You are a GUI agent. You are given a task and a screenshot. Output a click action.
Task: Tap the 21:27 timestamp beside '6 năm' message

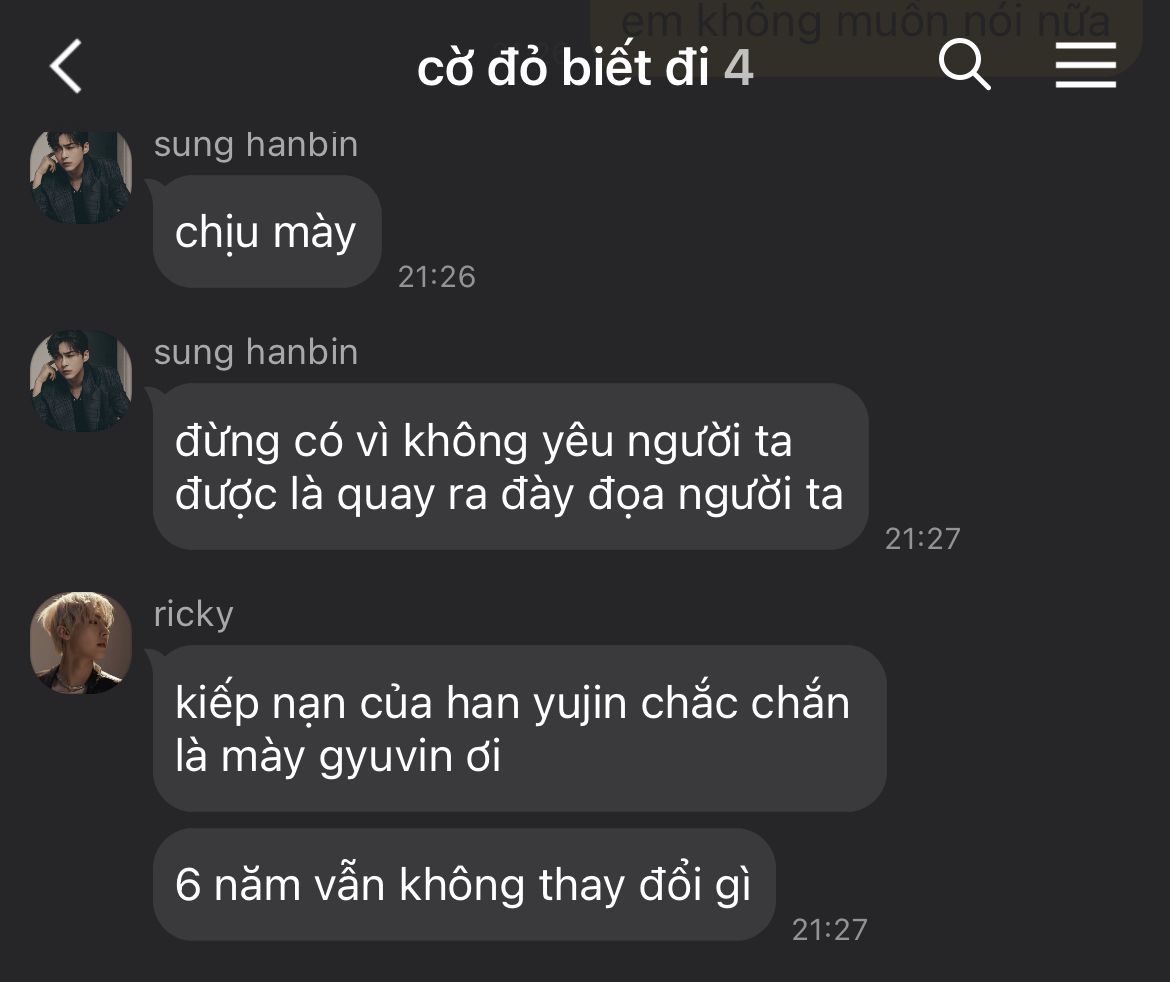pos(829,930)
